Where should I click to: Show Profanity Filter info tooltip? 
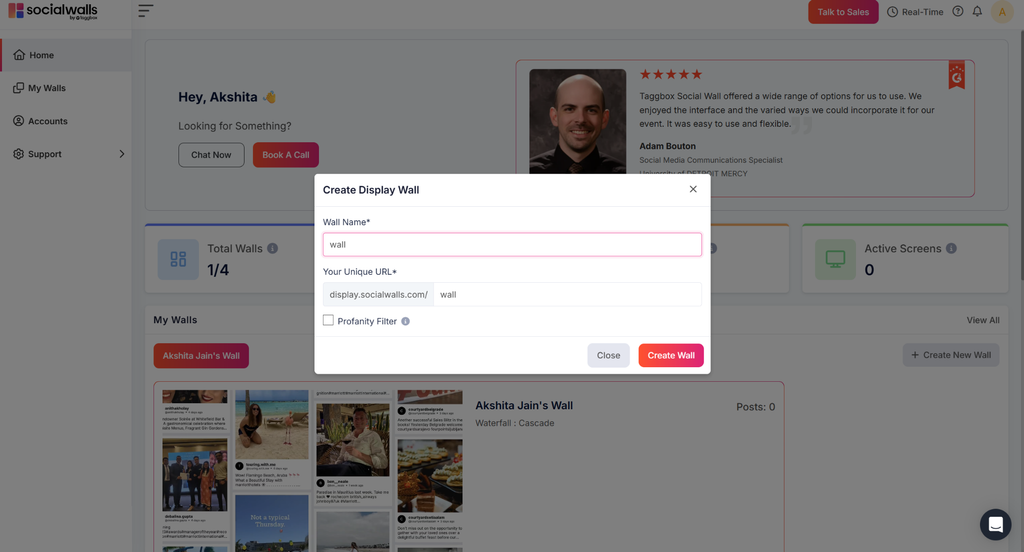(406, 321)
